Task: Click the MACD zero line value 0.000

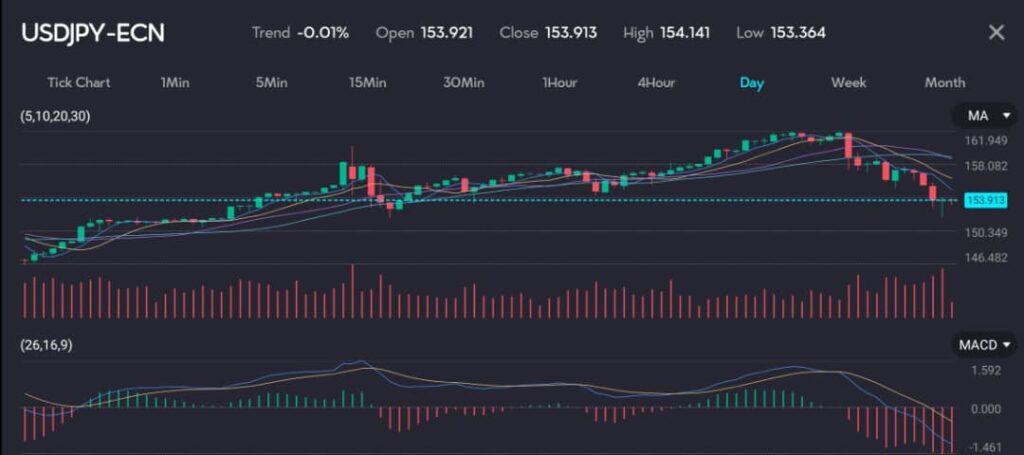Action: 985,409
